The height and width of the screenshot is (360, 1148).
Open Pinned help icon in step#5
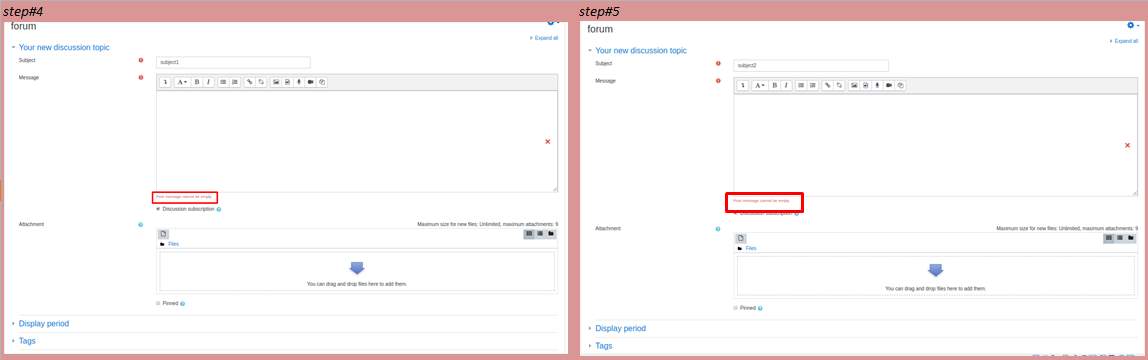click(x=760, y=308)
